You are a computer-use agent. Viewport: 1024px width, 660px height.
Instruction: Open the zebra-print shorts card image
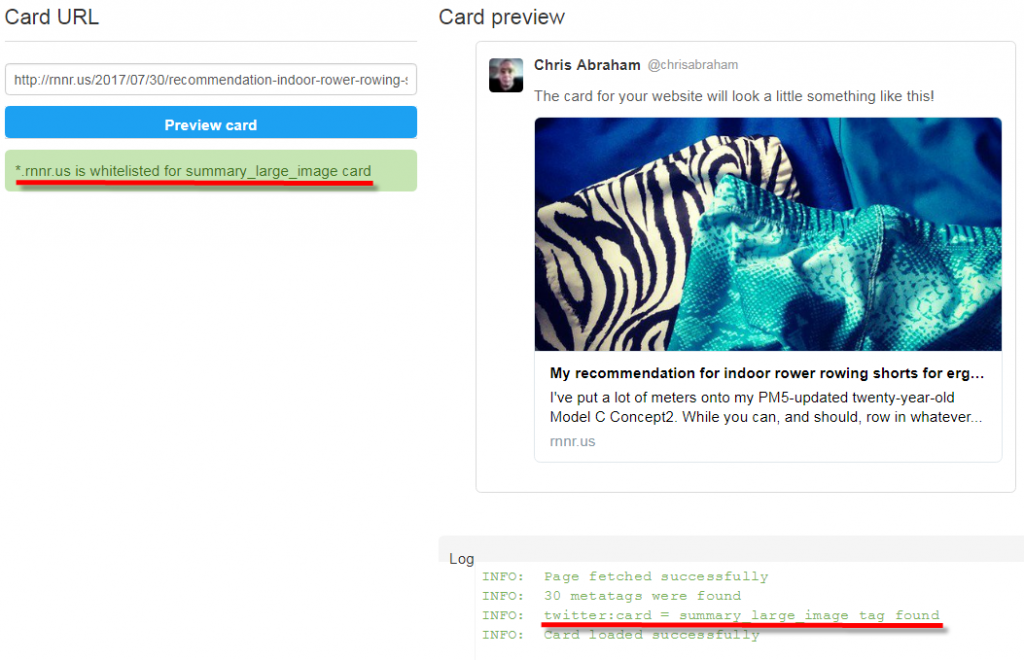(768, 234)
